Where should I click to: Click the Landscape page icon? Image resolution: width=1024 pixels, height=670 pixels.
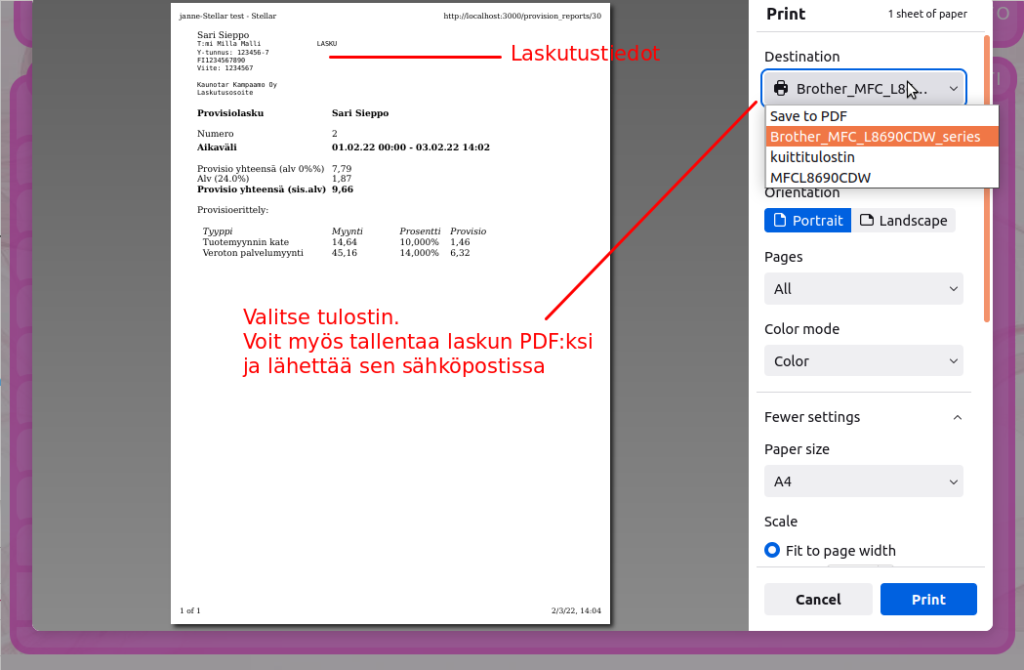pos(866,220)
